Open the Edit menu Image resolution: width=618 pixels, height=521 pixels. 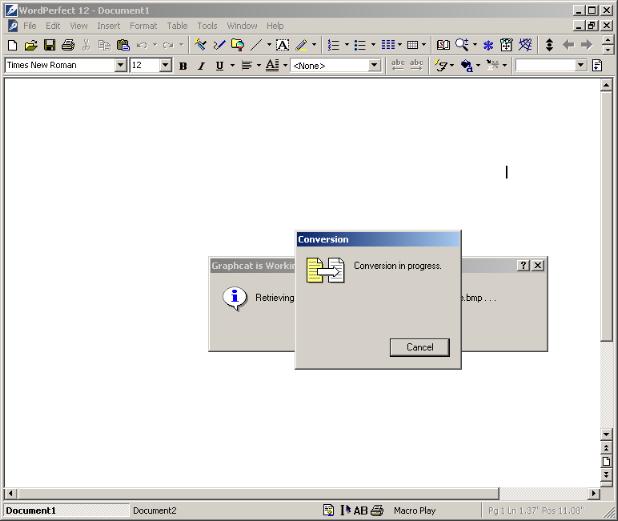pyautogui.click(x=53, y=26)
